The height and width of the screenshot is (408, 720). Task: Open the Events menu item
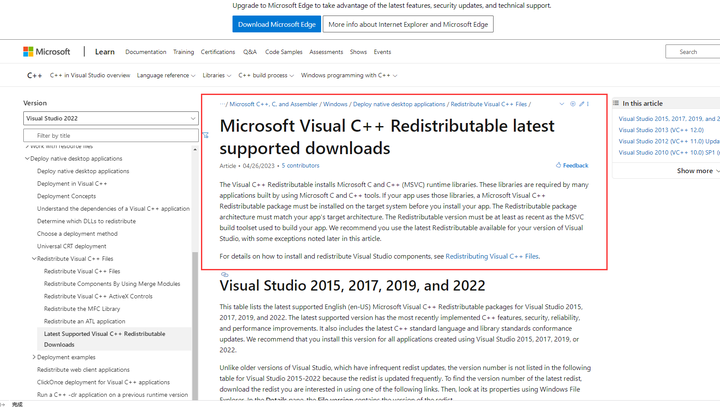(x=382, y=52)
